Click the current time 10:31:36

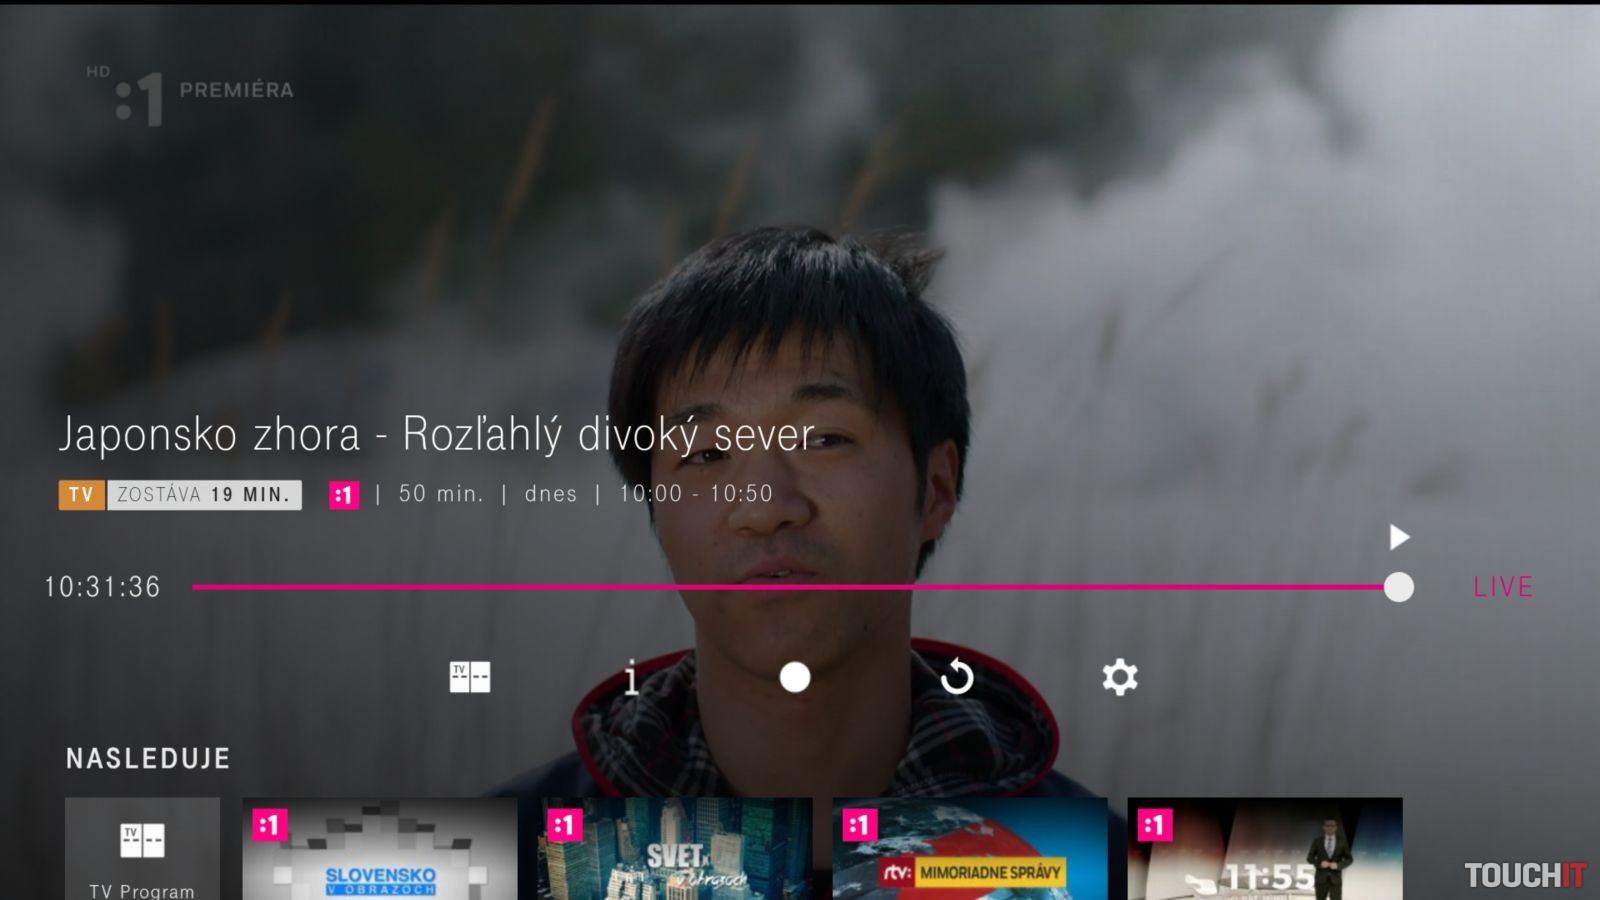point(102,587)
